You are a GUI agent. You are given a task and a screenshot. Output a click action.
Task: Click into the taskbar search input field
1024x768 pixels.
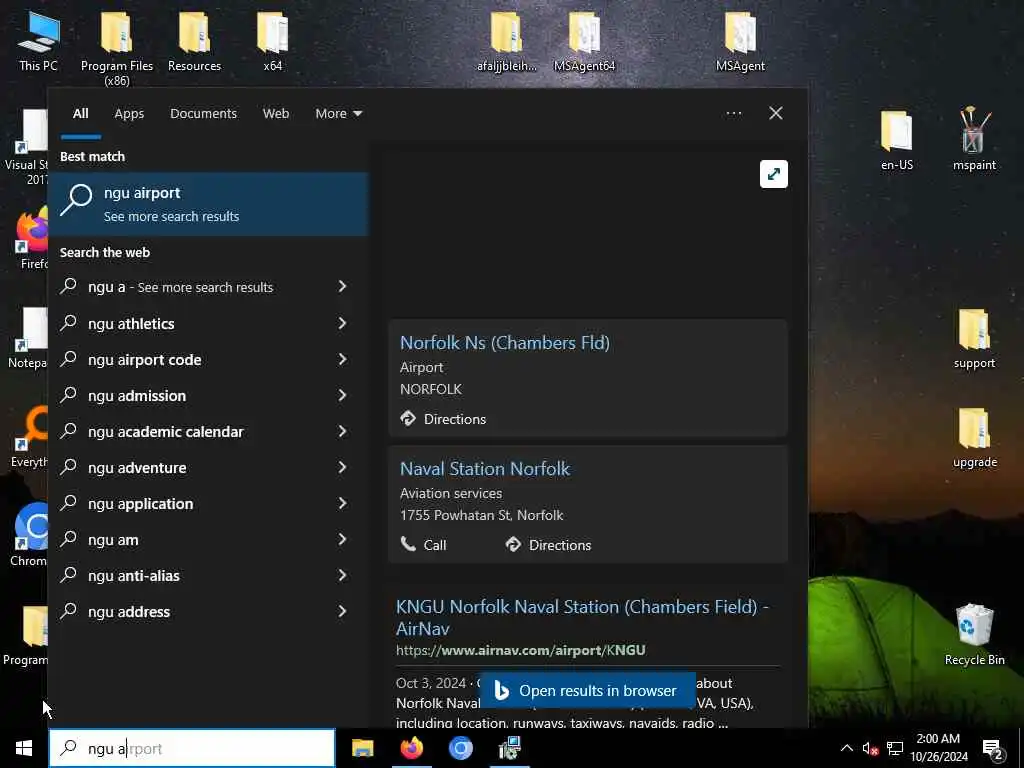(x=192, y=748)
